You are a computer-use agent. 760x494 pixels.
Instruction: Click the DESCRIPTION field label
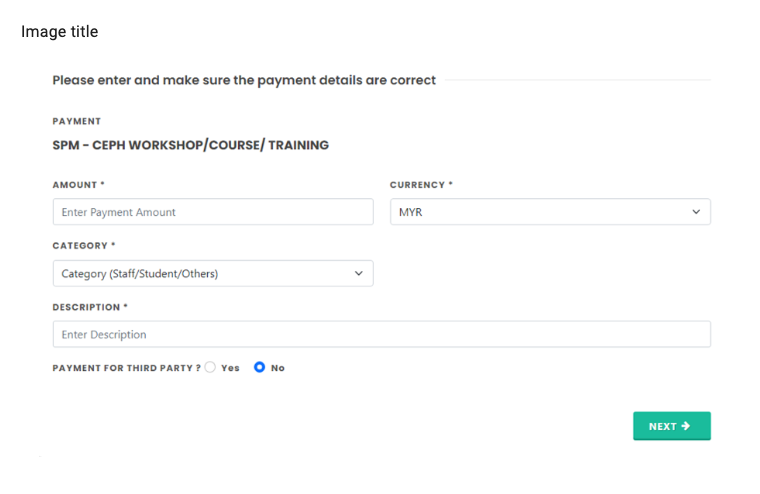[90, 307]
